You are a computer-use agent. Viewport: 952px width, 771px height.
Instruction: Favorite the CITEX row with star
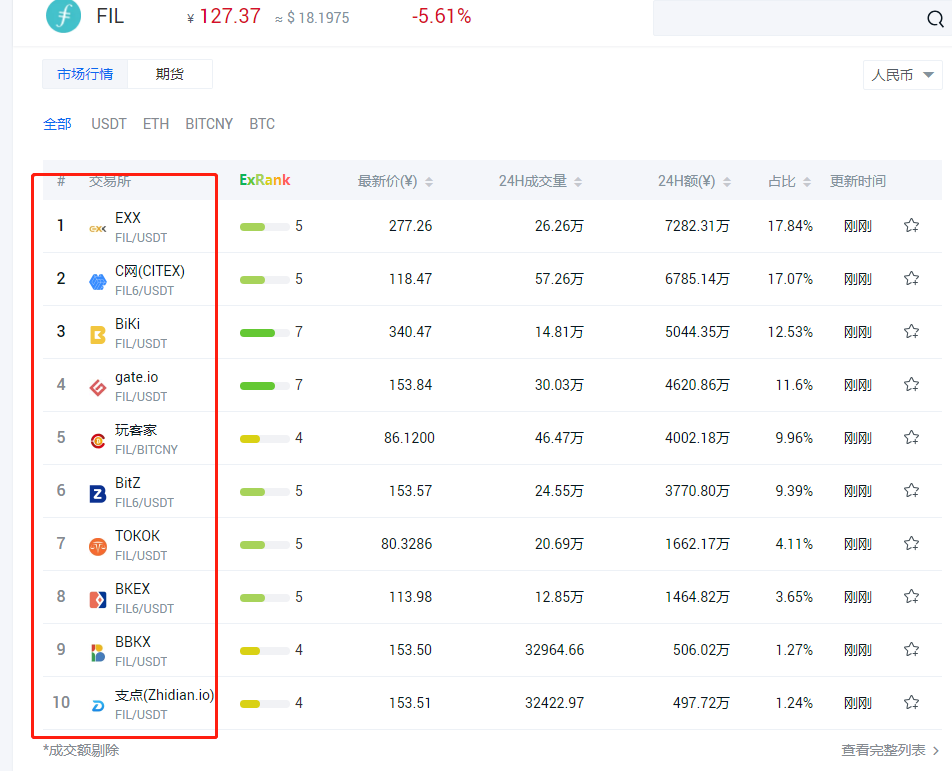(911, 278)
